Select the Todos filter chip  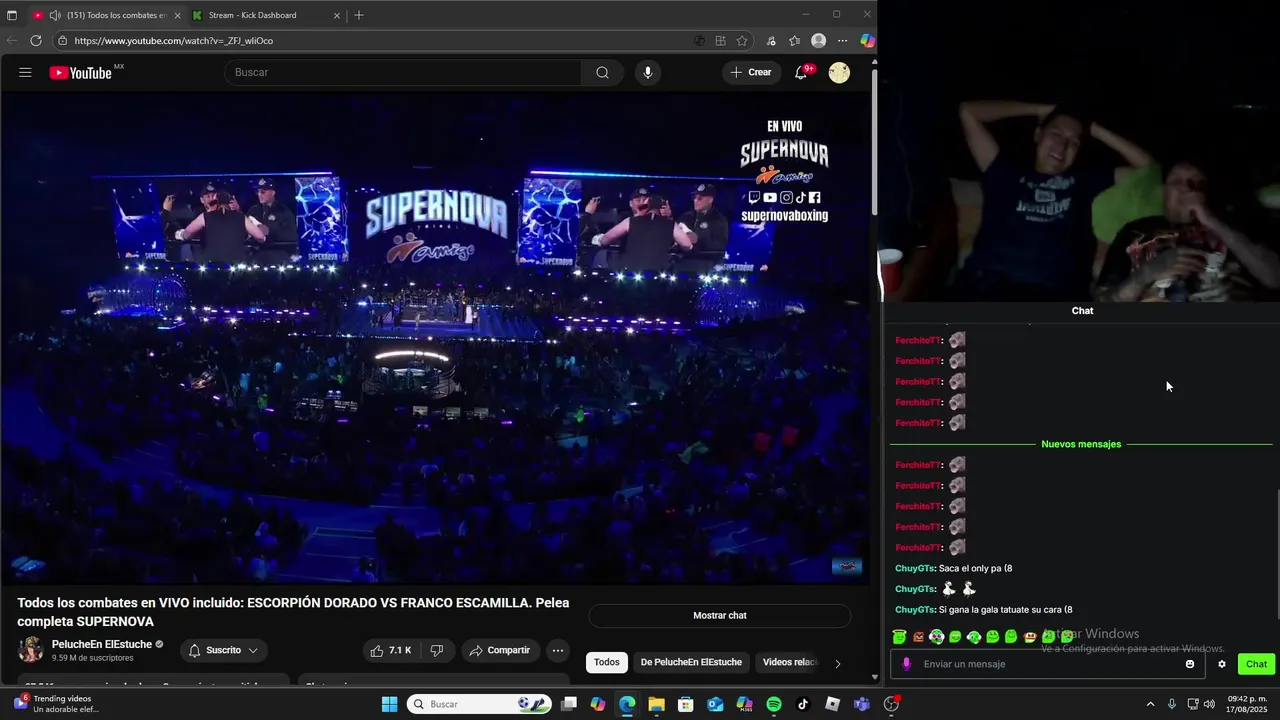pyautogui.click(x=607, y=662)
